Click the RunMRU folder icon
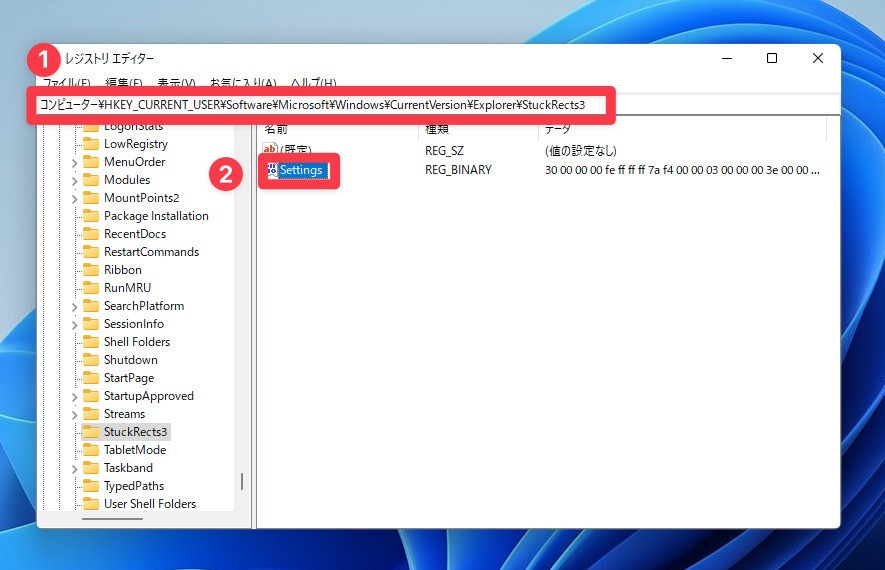This screenshot has height=570, width=885. click(x=91, y=288)
